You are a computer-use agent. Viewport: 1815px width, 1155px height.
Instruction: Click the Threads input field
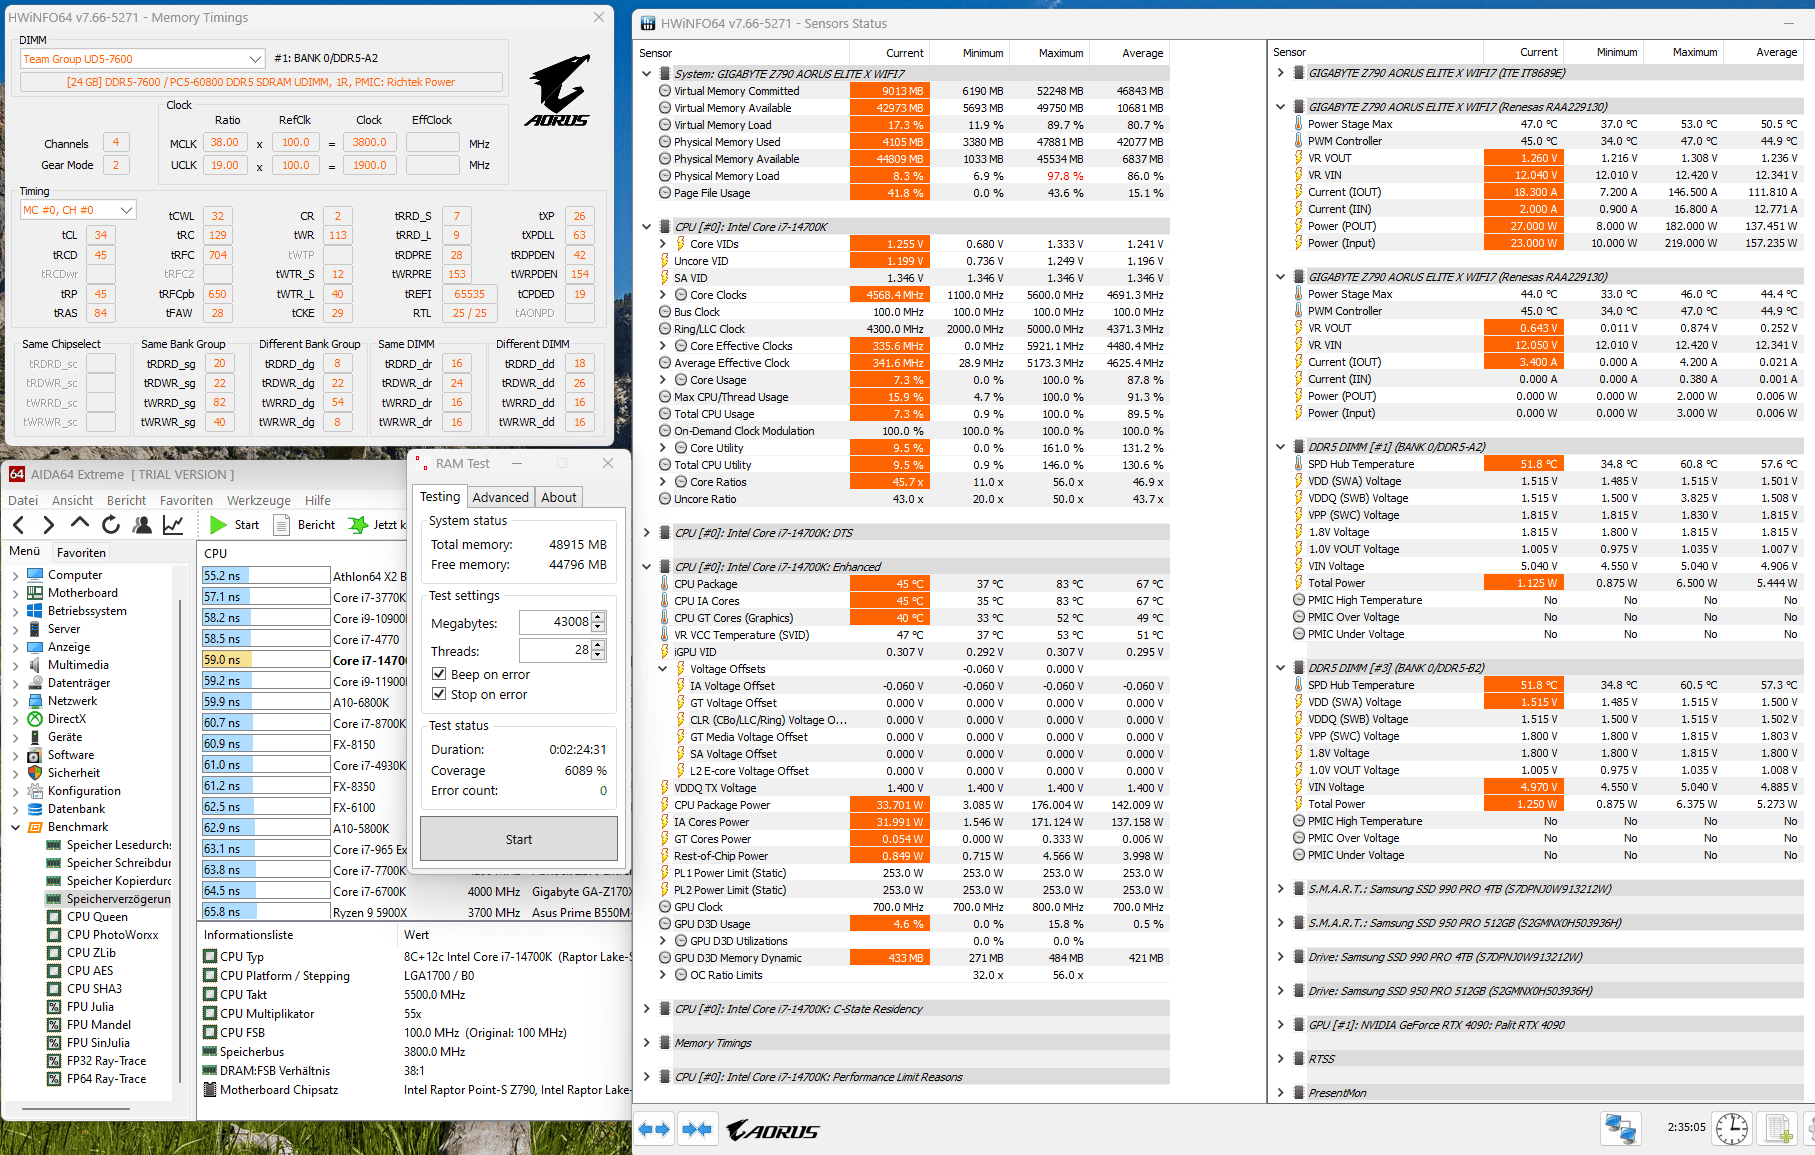pyautogui.click(x=556, y=650)
